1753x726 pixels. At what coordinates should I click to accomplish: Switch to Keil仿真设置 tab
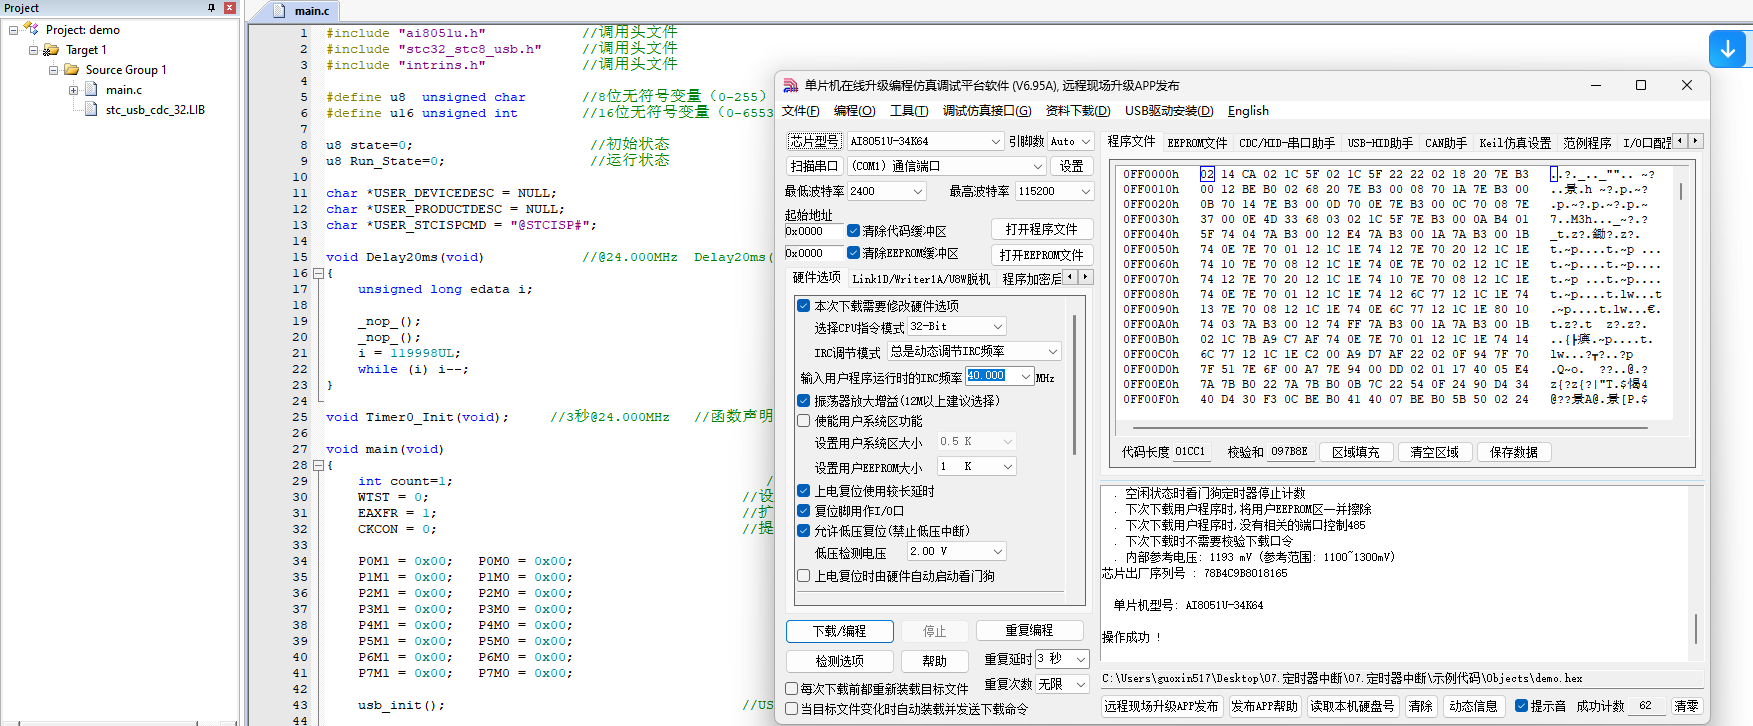1515,143
